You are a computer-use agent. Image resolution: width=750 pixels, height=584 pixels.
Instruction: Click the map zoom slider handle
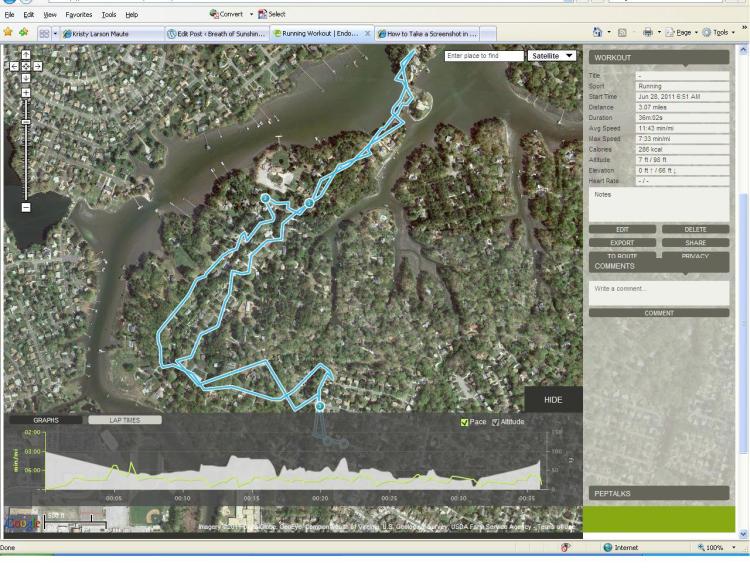(26, 122)
